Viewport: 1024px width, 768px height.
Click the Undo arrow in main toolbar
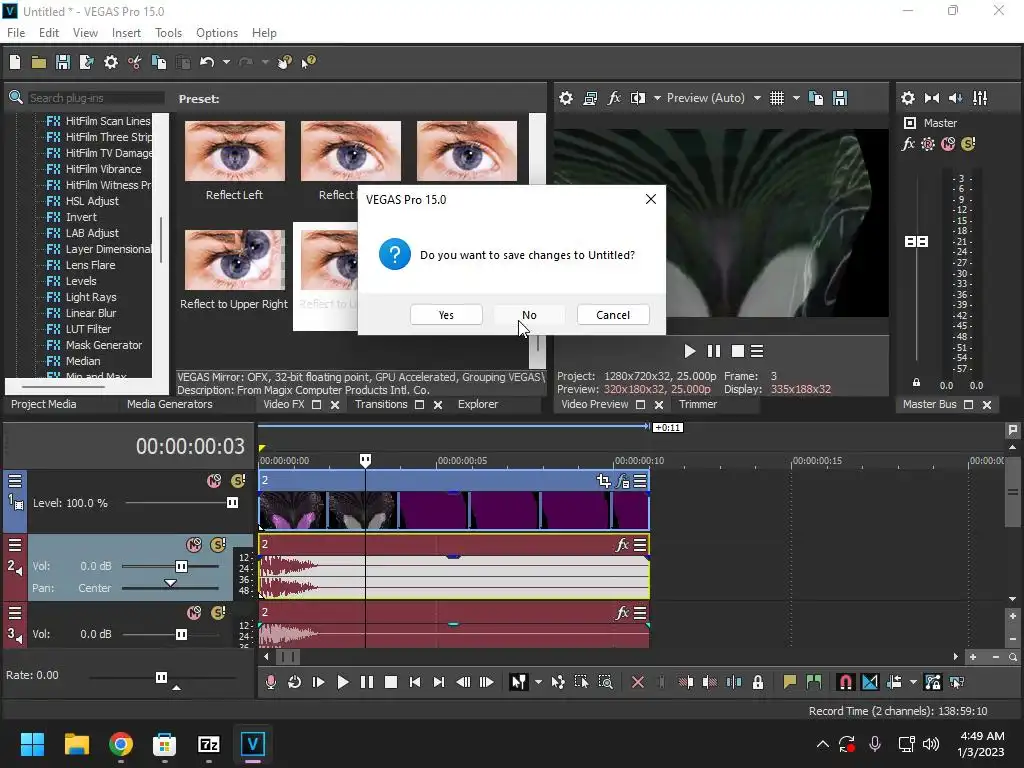coord(207,62)
